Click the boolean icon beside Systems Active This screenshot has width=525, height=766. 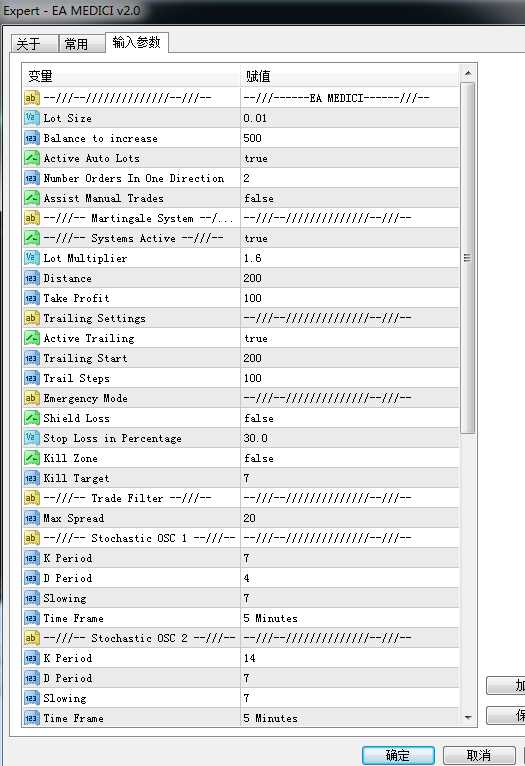(31, 238)
